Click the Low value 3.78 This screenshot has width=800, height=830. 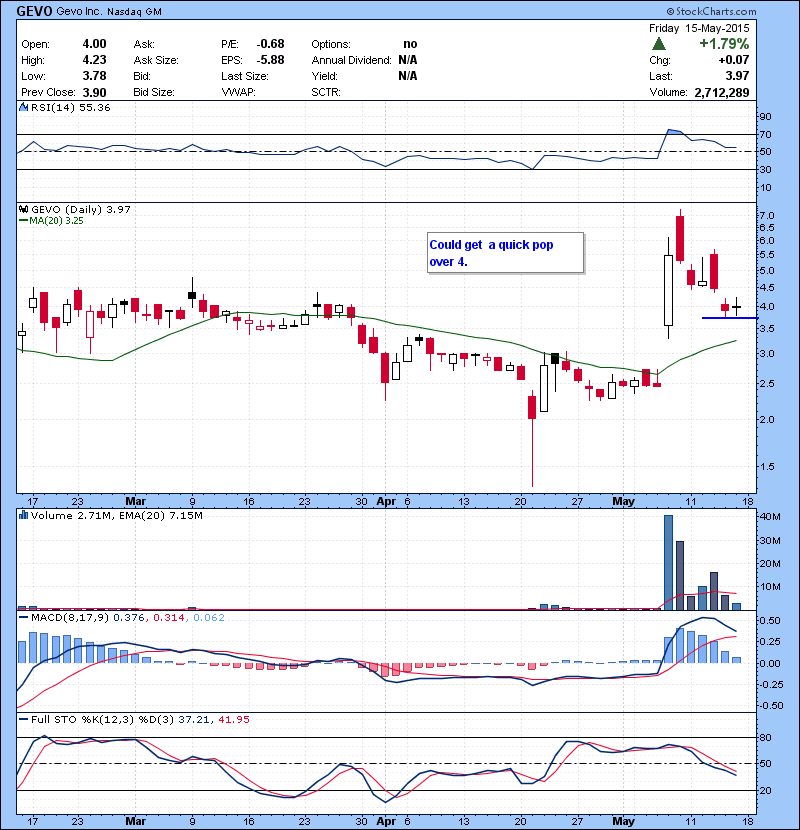point(94,76)
